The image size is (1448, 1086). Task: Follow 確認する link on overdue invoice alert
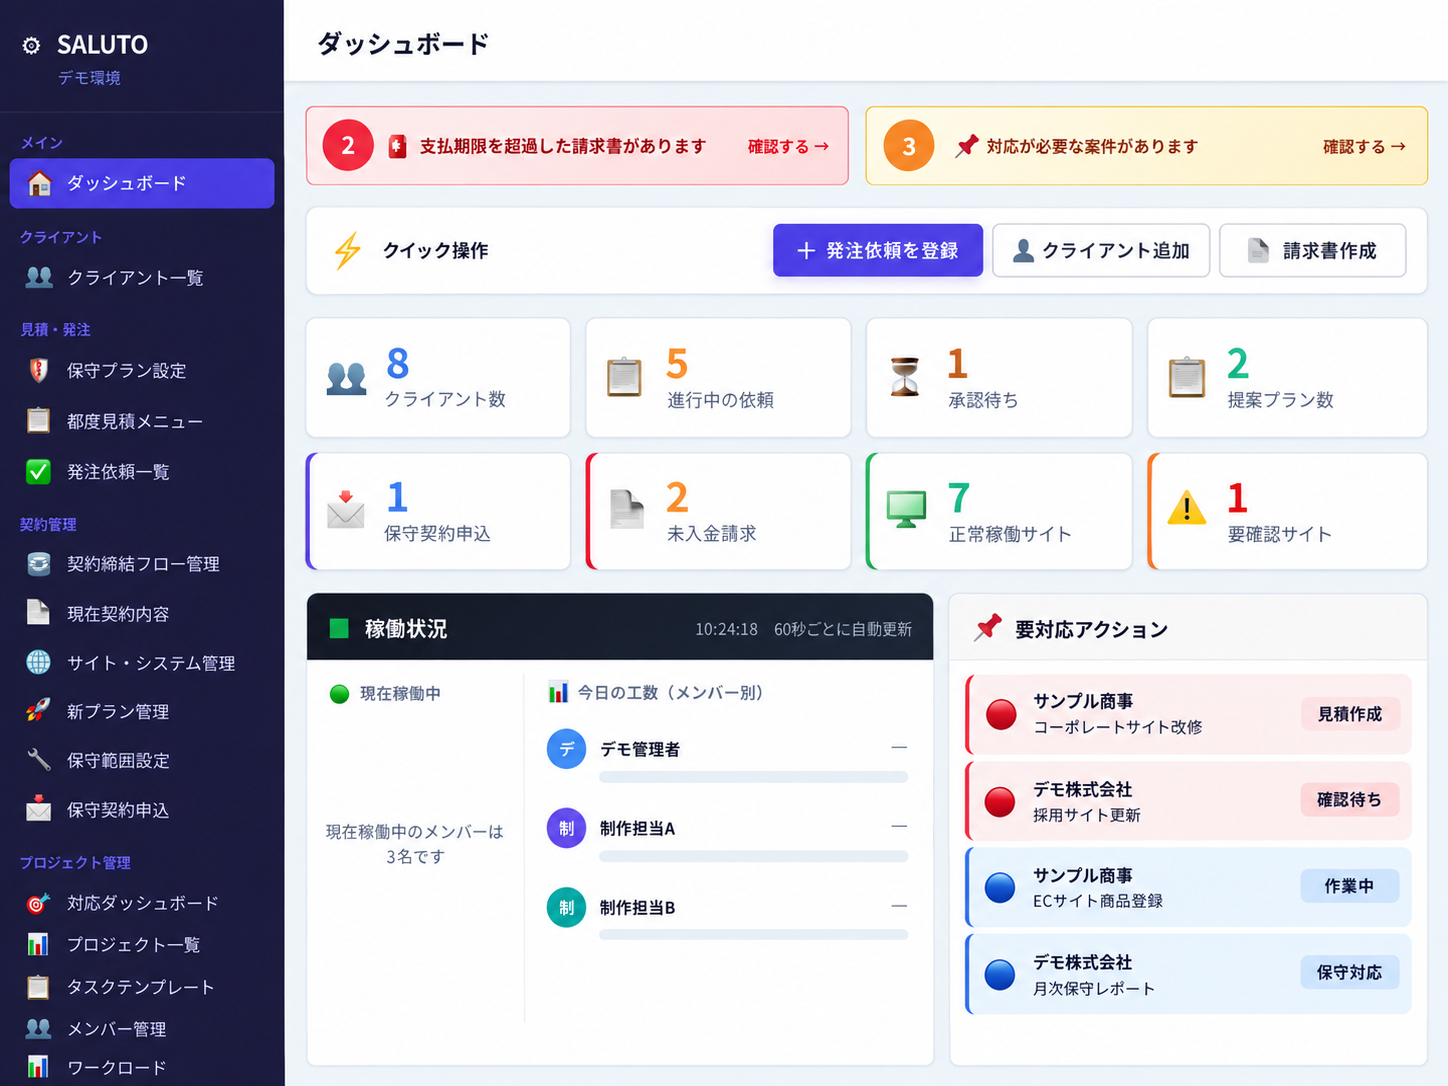[x=788, y=146]
